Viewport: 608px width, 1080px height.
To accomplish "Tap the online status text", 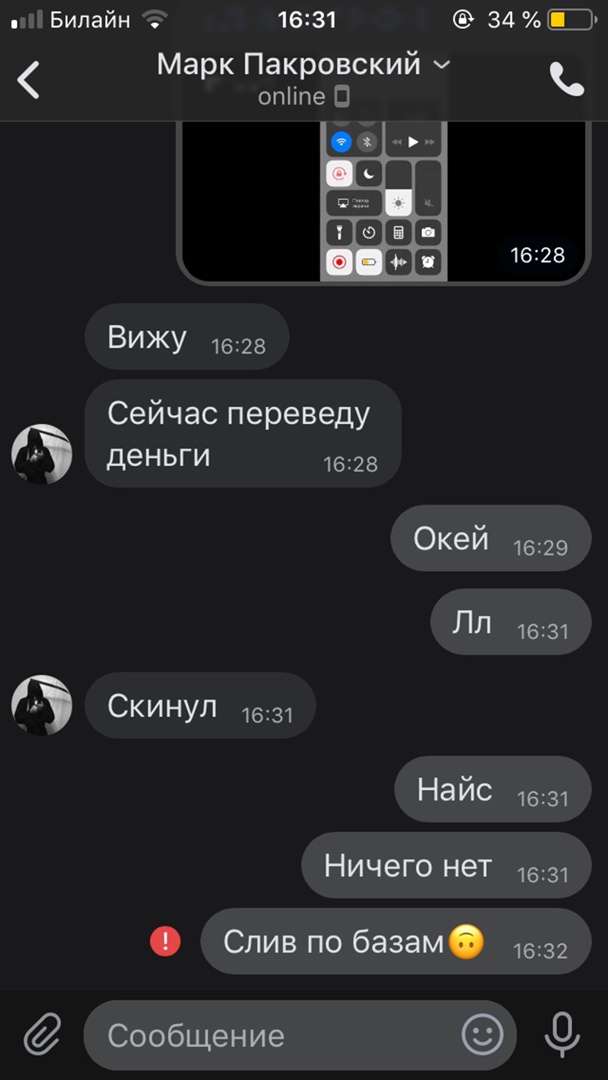I will tap(291, 96).
